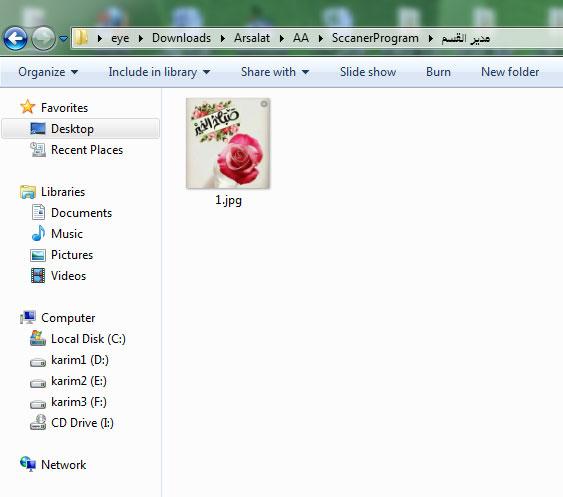Viewport: 563px width, 497px height.
Task: Open the Music library icon
Action: click(x=38, y=233)
